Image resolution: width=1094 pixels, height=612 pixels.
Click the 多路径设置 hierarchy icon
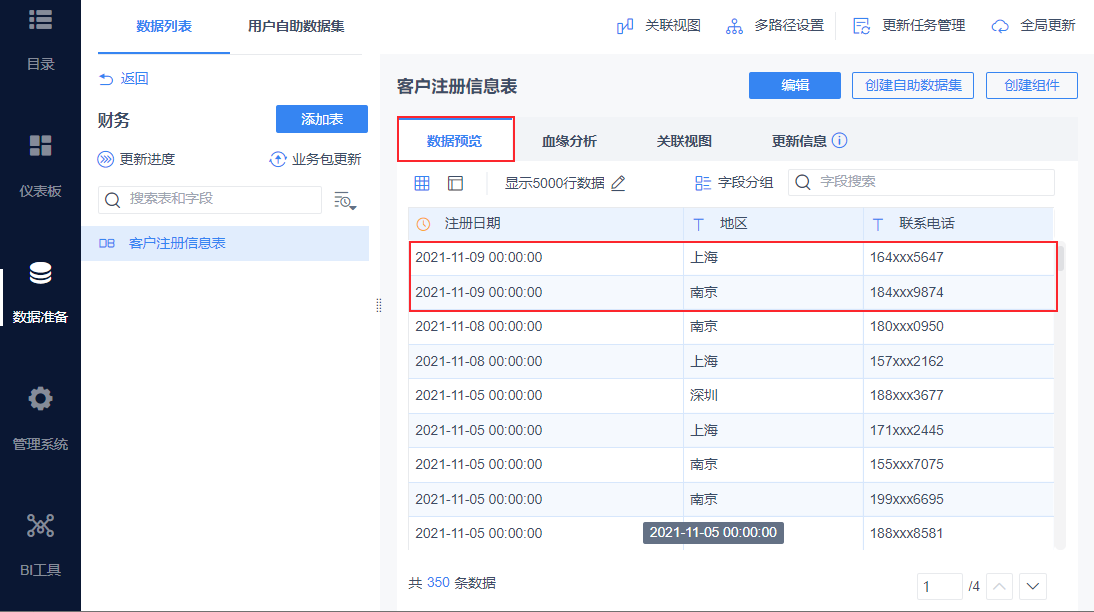[x=734, y=27]
